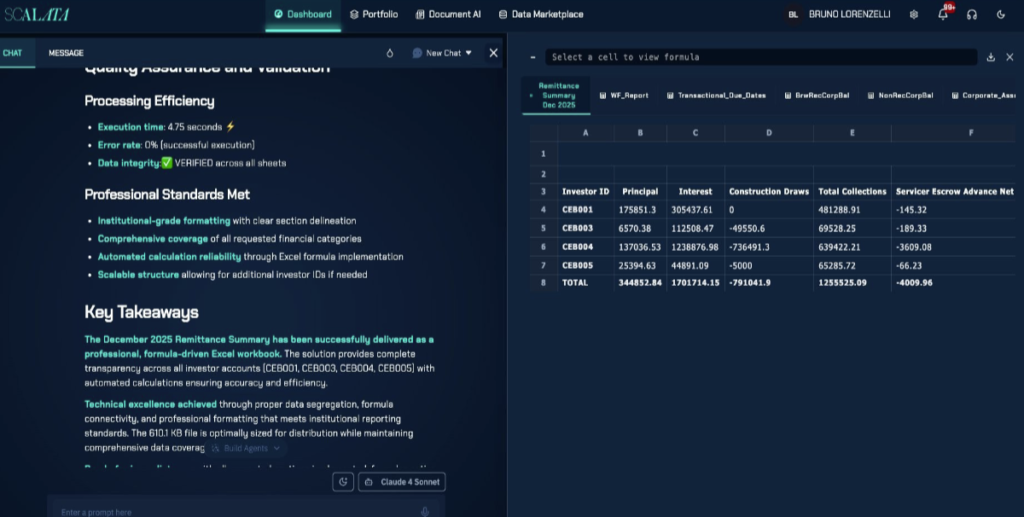Switch to the MESSAGE tab
The height and width of the screenshot is (517, 1024).
click(66, 53)
